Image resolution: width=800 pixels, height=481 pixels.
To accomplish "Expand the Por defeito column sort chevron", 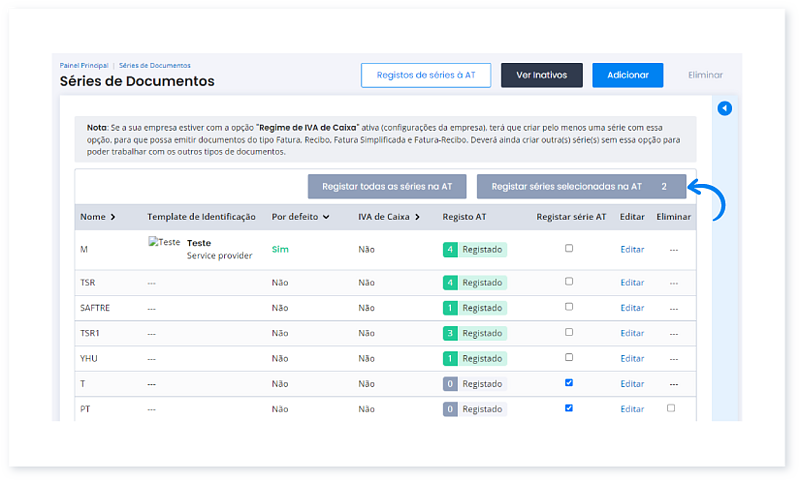I will coord(326,217).
